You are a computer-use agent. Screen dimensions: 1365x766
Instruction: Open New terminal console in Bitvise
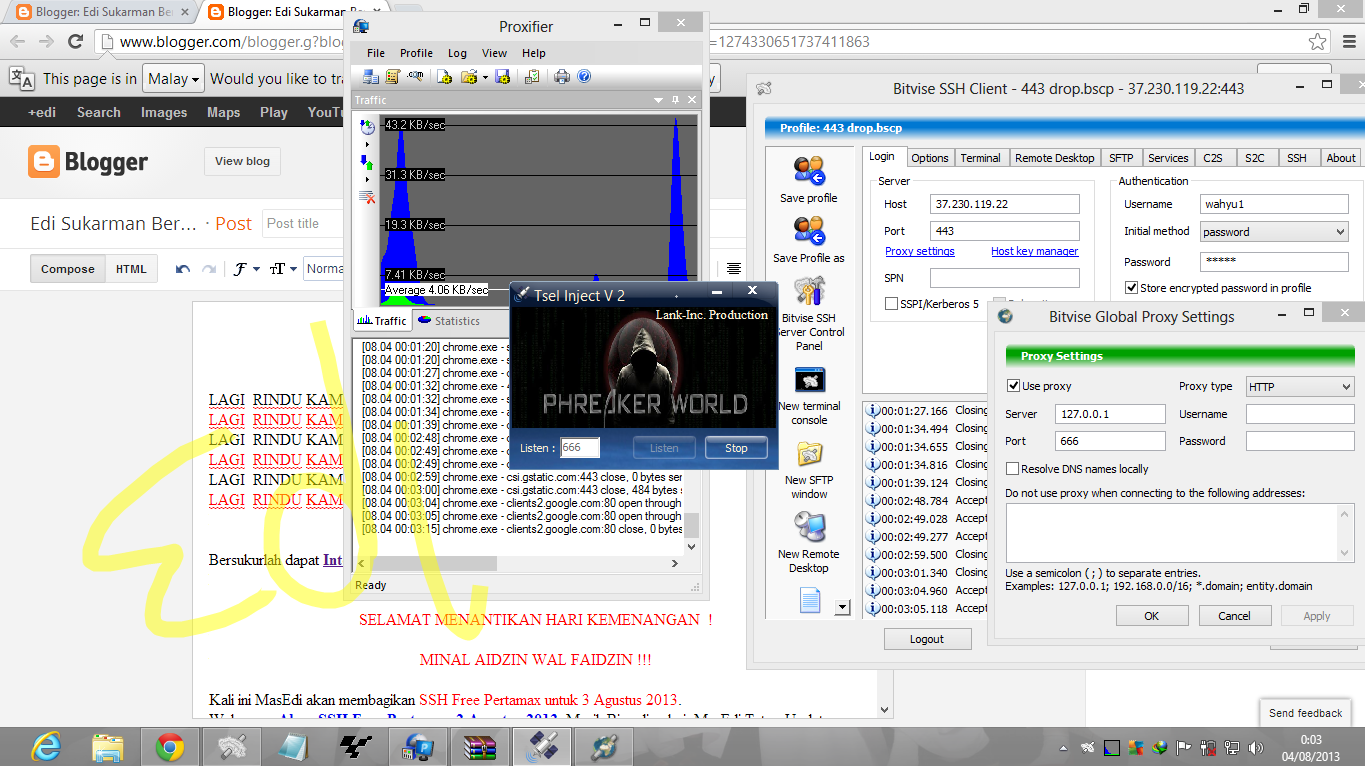[808, 381]
